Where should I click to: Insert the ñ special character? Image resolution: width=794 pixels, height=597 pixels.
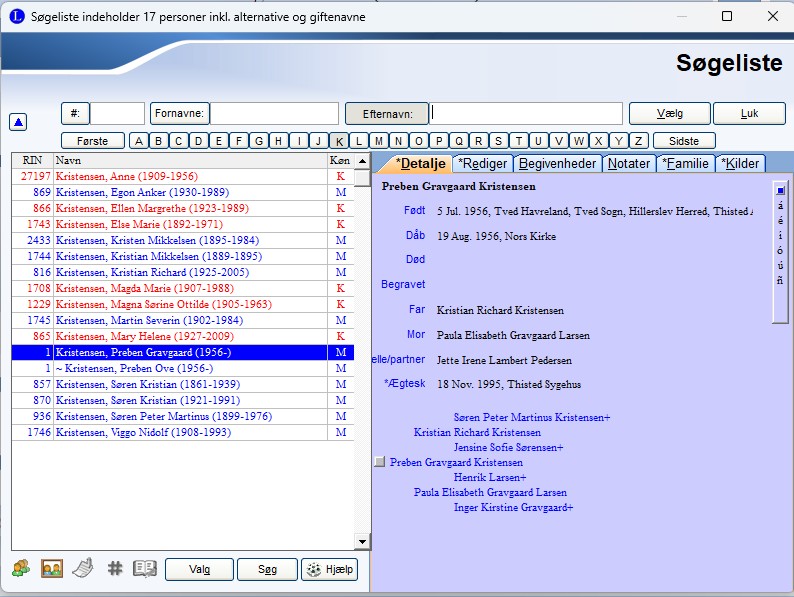(x=780, y=280)
